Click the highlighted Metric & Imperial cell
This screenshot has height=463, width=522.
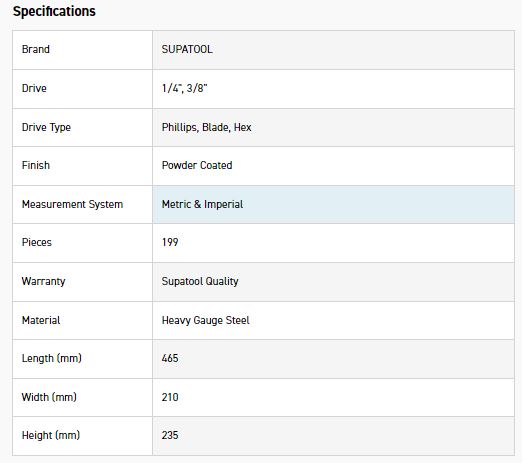[x=333, y=204]
